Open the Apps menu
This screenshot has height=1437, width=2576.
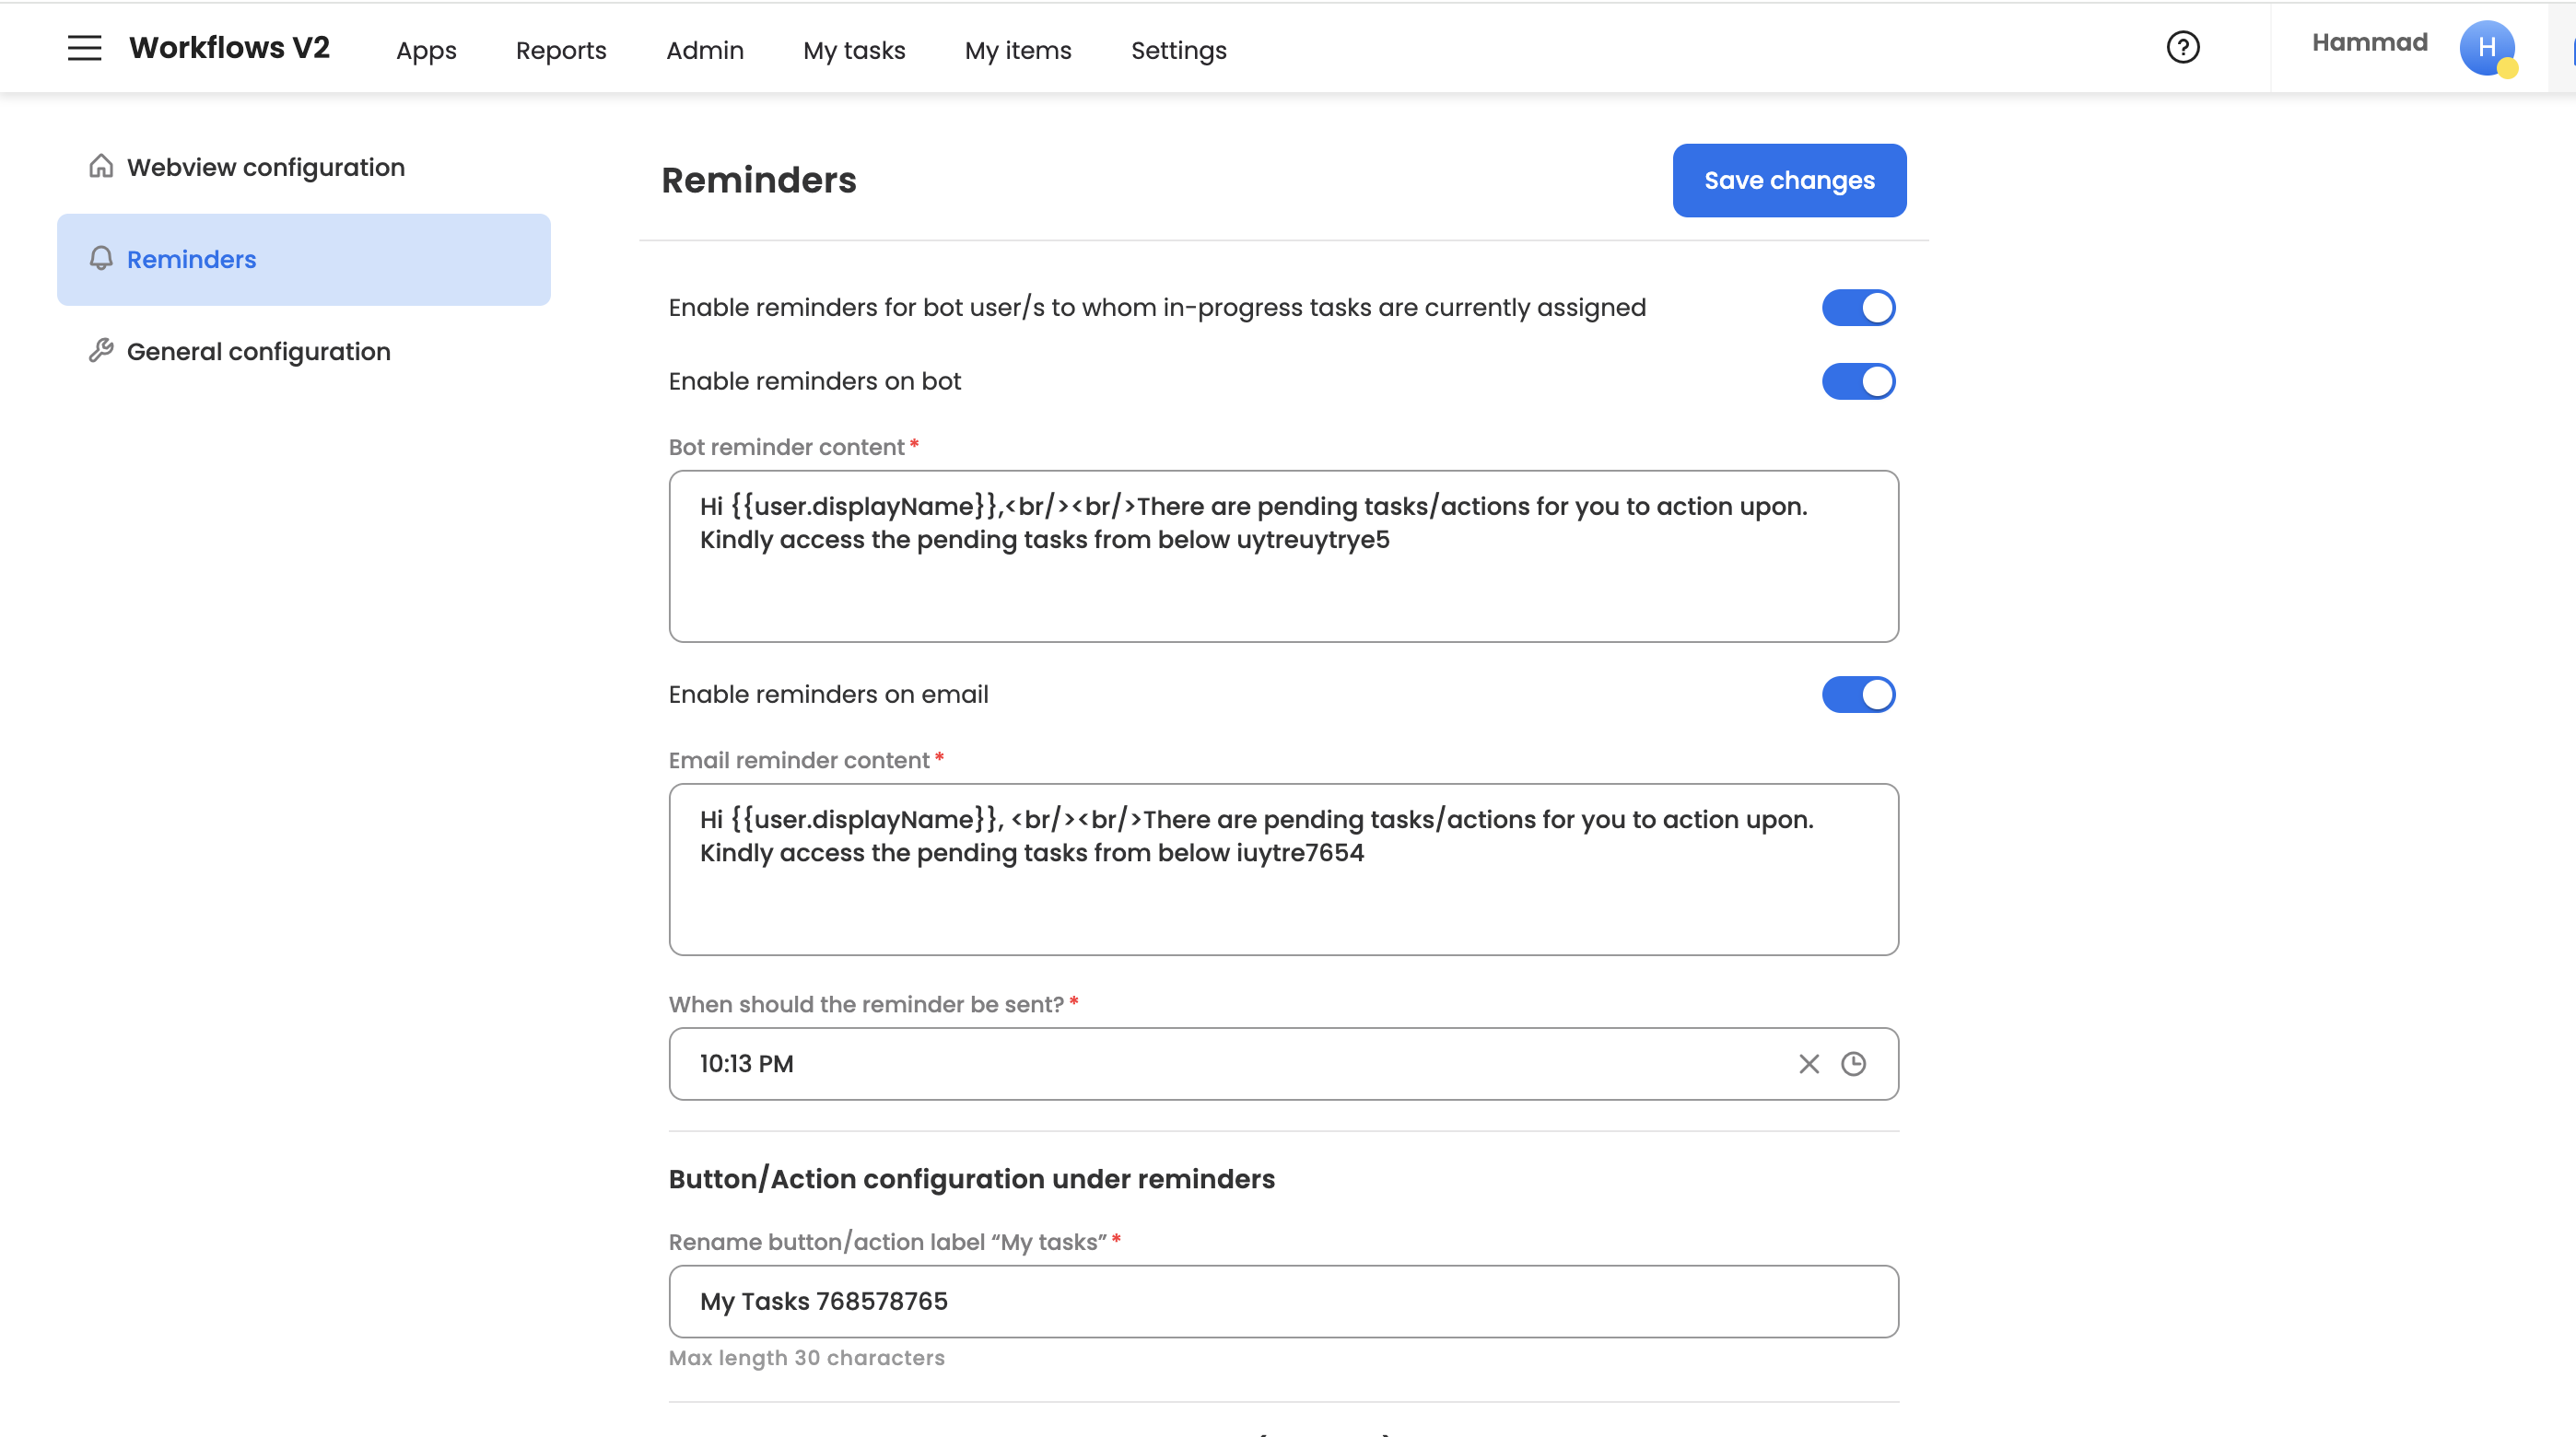pos(426,50)
